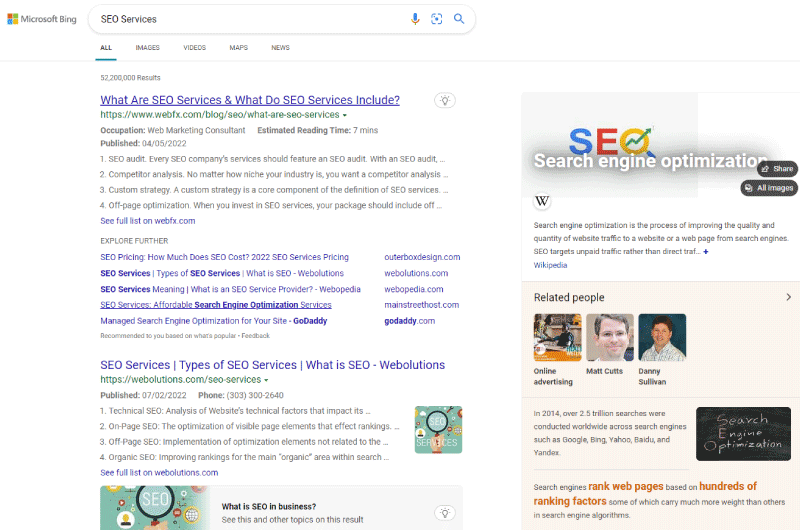This screenshot has width=800, height=530.
Task: Select Matt Cutts related person photo
Action: [x=610, y=337]
